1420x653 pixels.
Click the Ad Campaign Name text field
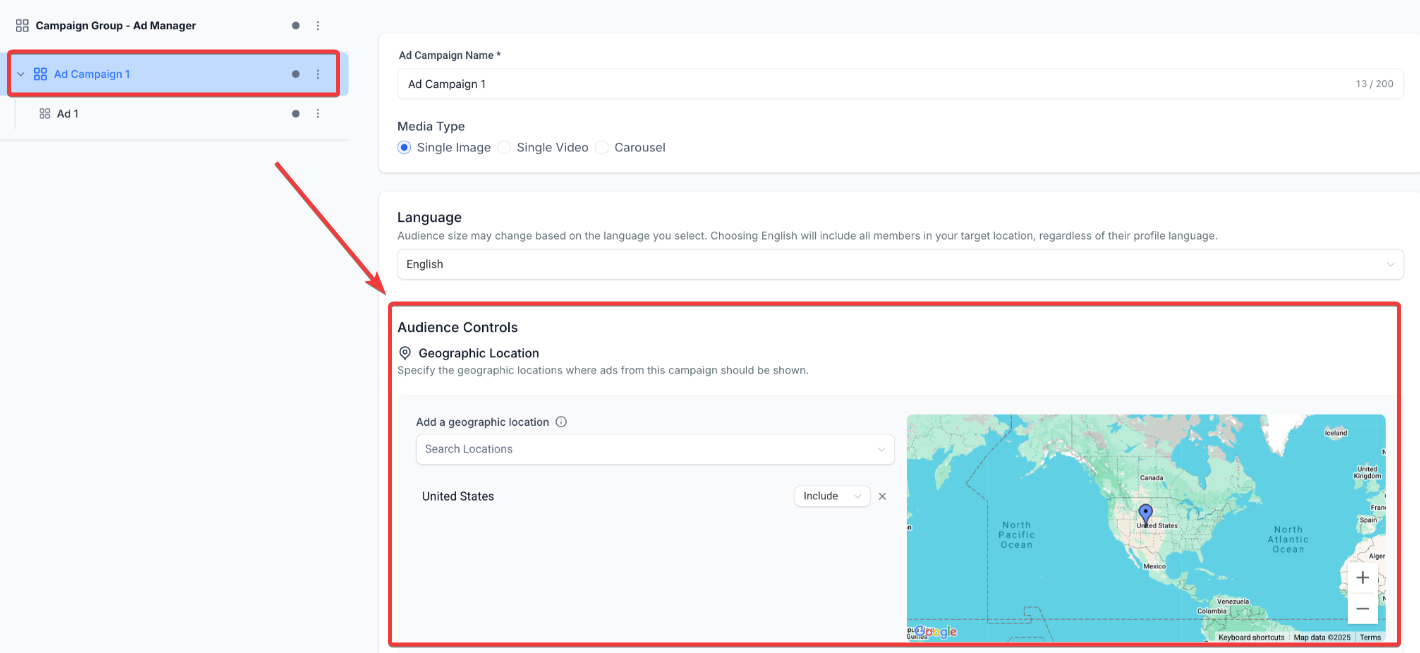pos(870,84)
